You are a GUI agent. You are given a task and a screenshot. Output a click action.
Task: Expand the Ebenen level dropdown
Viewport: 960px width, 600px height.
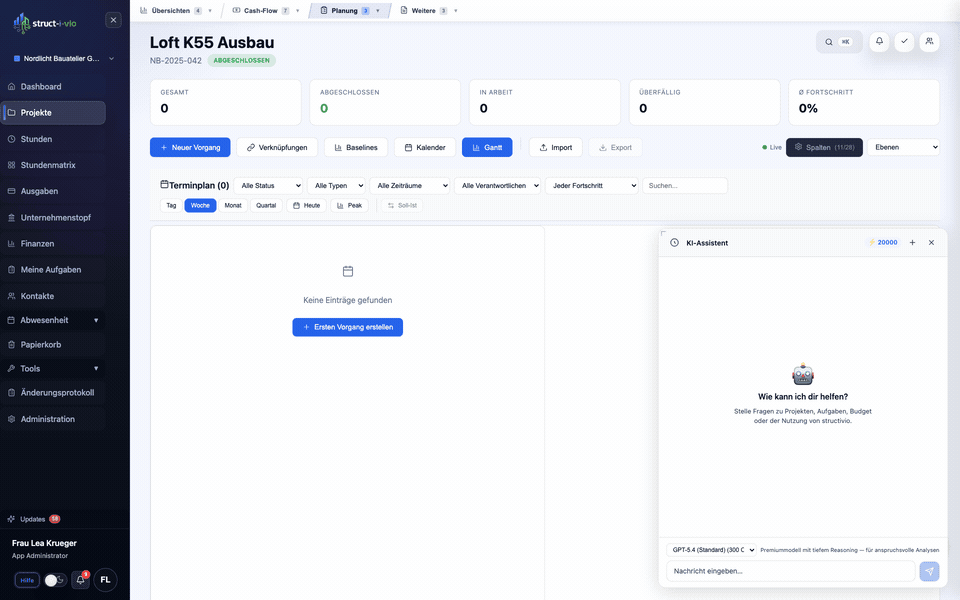(x=904, y=147)
